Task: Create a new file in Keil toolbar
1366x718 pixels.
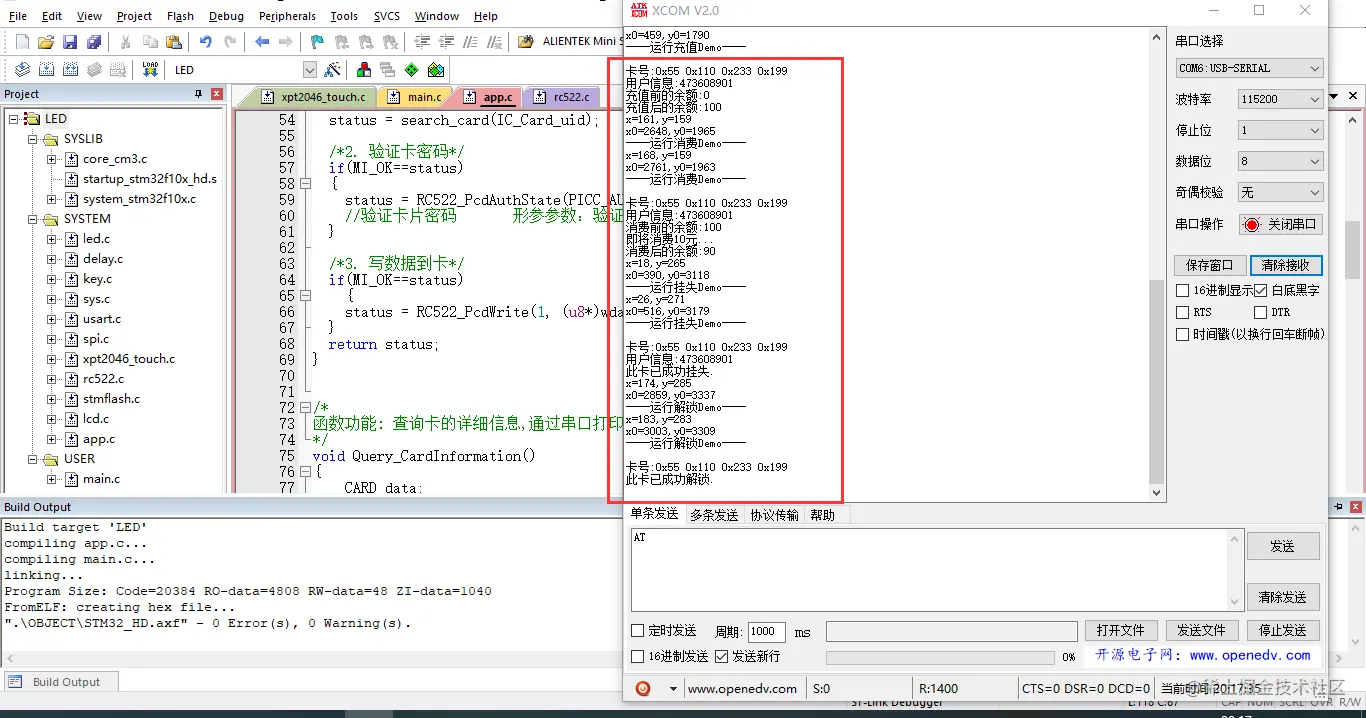Action: tap(22, 42)
